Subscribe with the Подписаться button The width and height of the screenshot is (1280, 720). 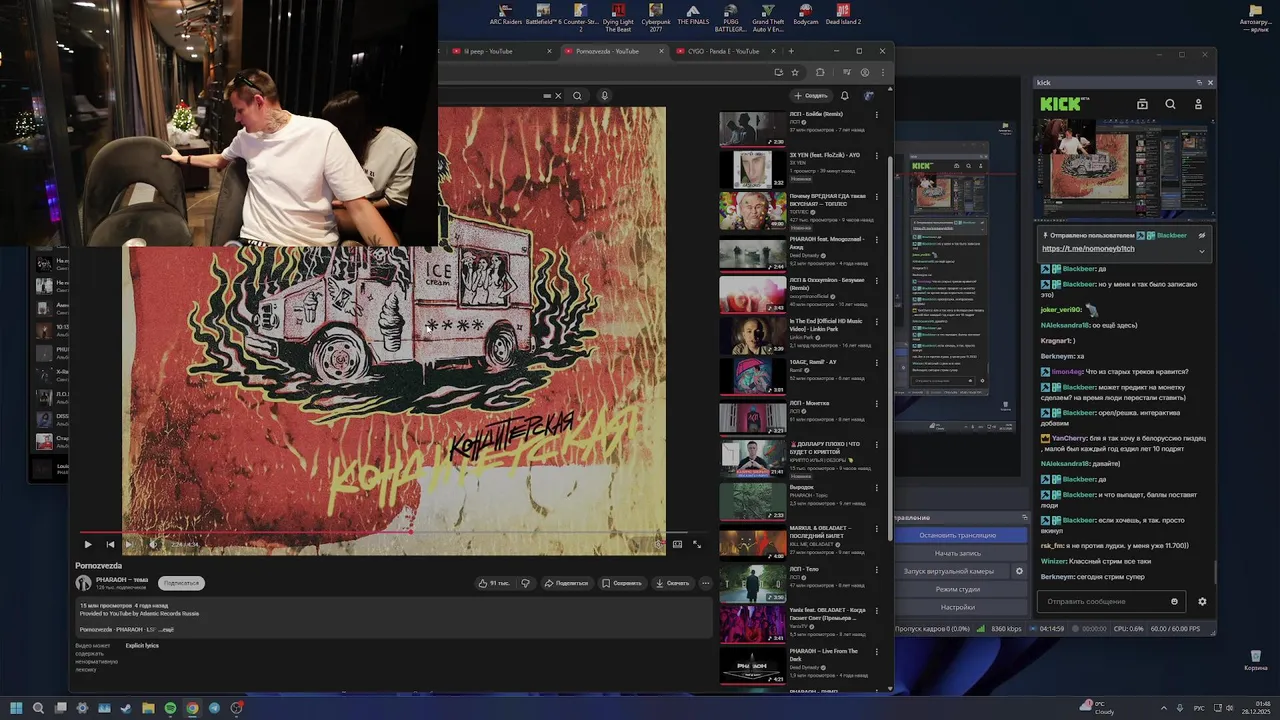(x=181, y=583)
